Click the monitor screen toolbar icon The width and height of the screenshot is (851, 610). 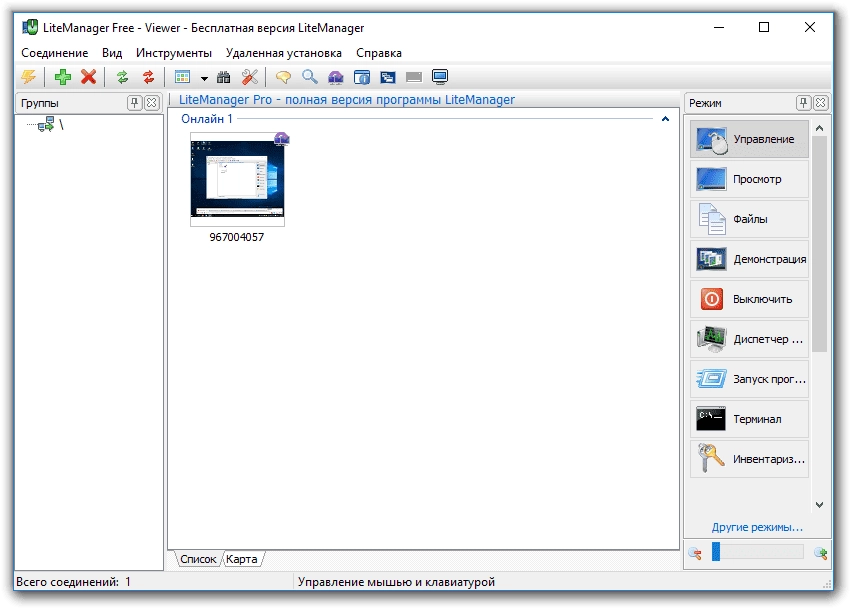pos(440,77)
